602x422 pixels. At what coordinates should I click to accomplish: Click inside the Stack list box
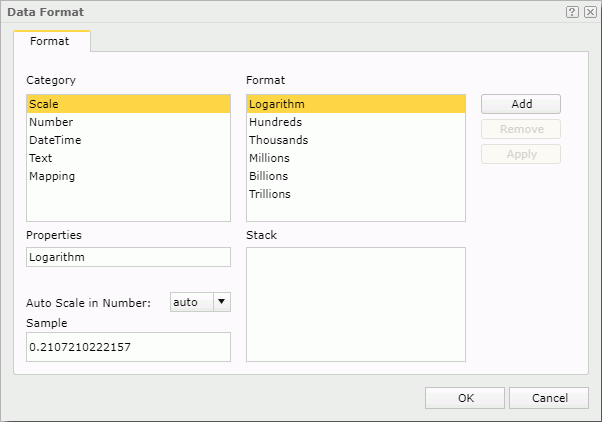click(x=356, y=305)
